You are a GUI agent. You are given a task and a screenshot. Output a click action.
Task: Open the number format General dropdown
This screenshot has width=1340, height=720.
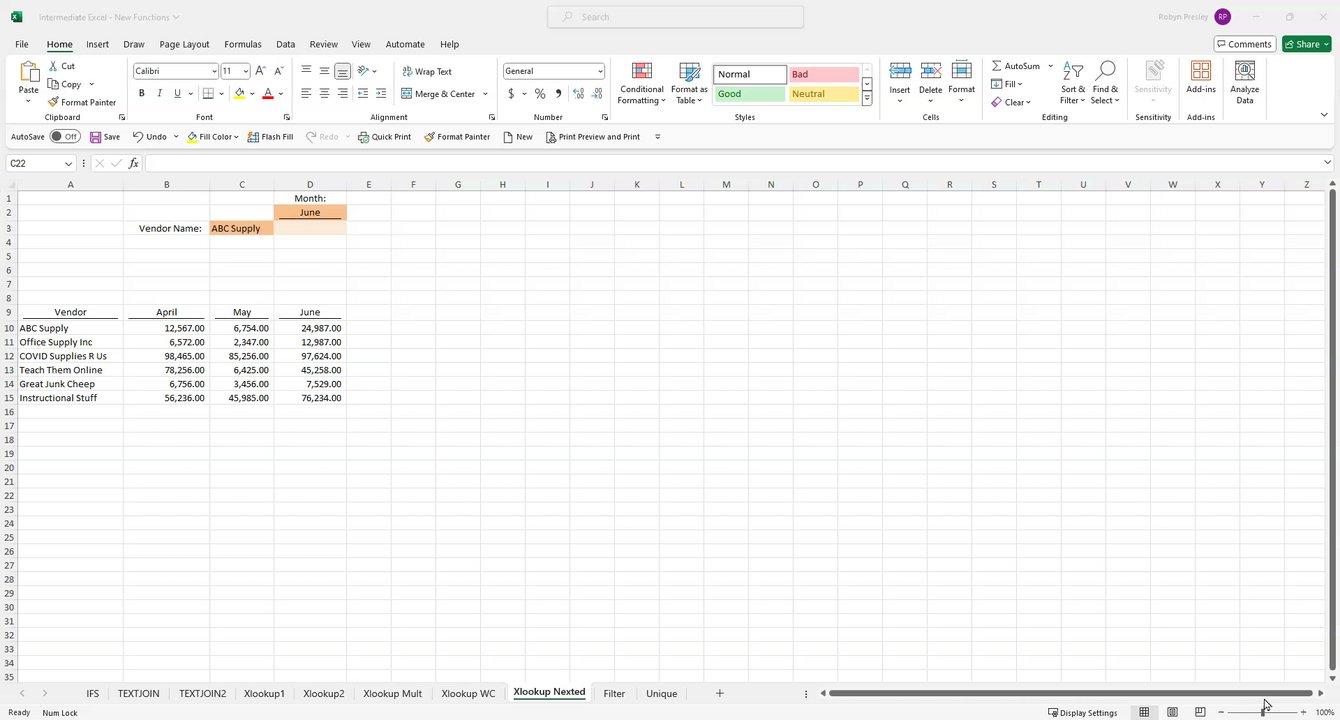pos(600,71)
